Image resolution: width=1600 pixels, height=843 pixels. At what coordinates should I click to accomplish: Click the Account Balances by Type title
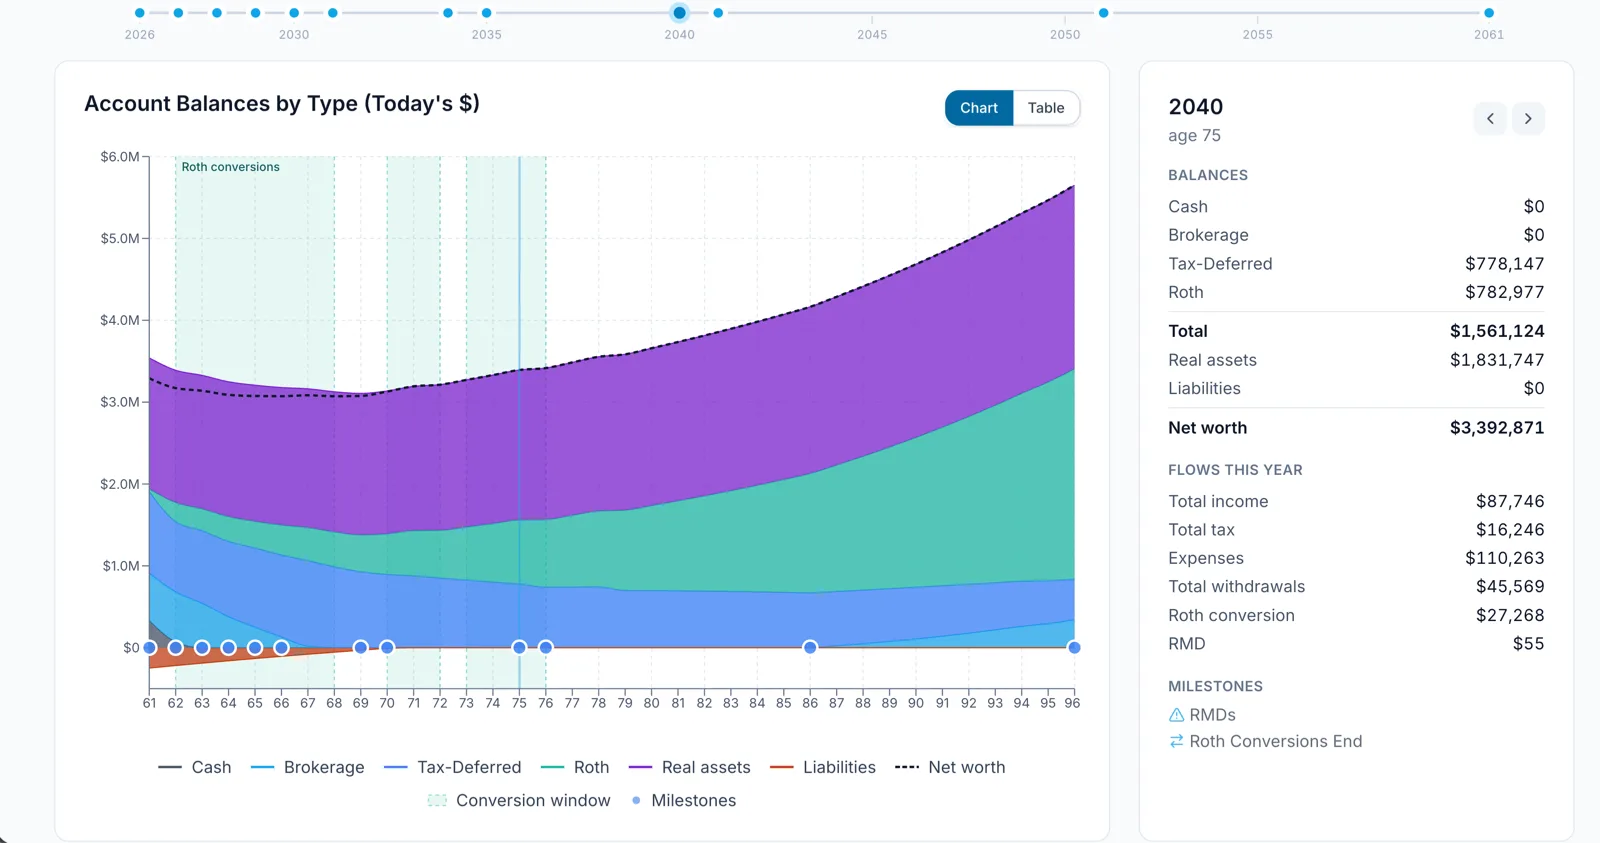tap(282, 104)
